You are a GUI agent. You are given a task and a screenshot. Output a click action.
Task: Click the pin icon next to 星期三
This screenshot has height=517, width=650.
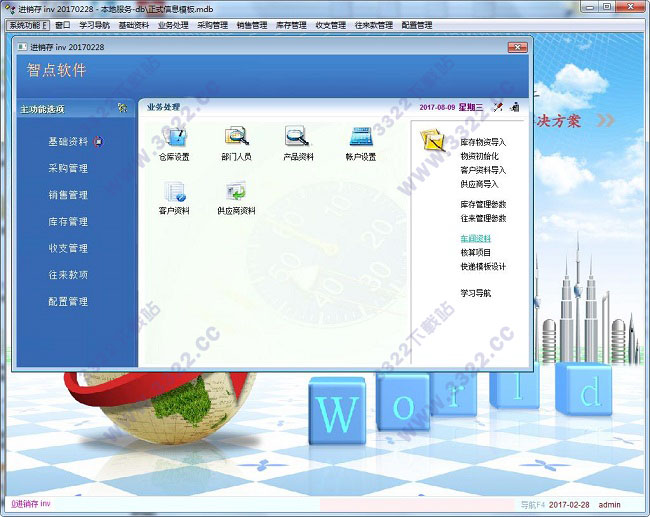[x=498, y=107]
